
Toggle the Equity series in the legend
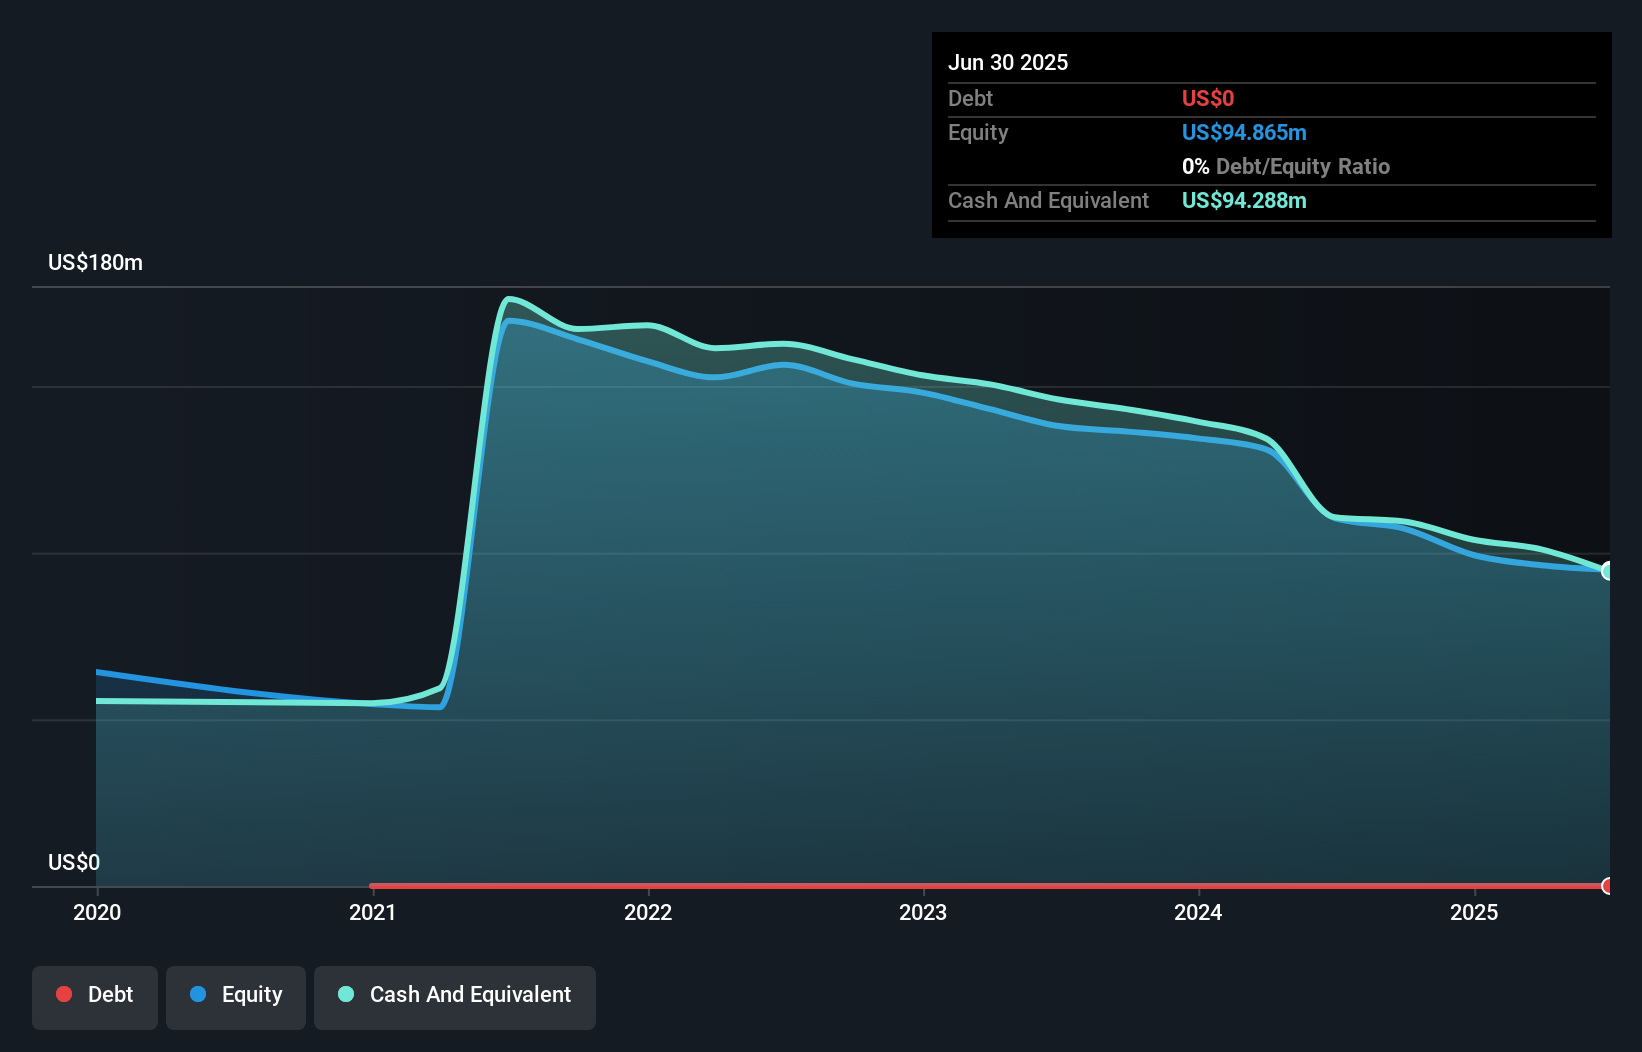[236, 997]
